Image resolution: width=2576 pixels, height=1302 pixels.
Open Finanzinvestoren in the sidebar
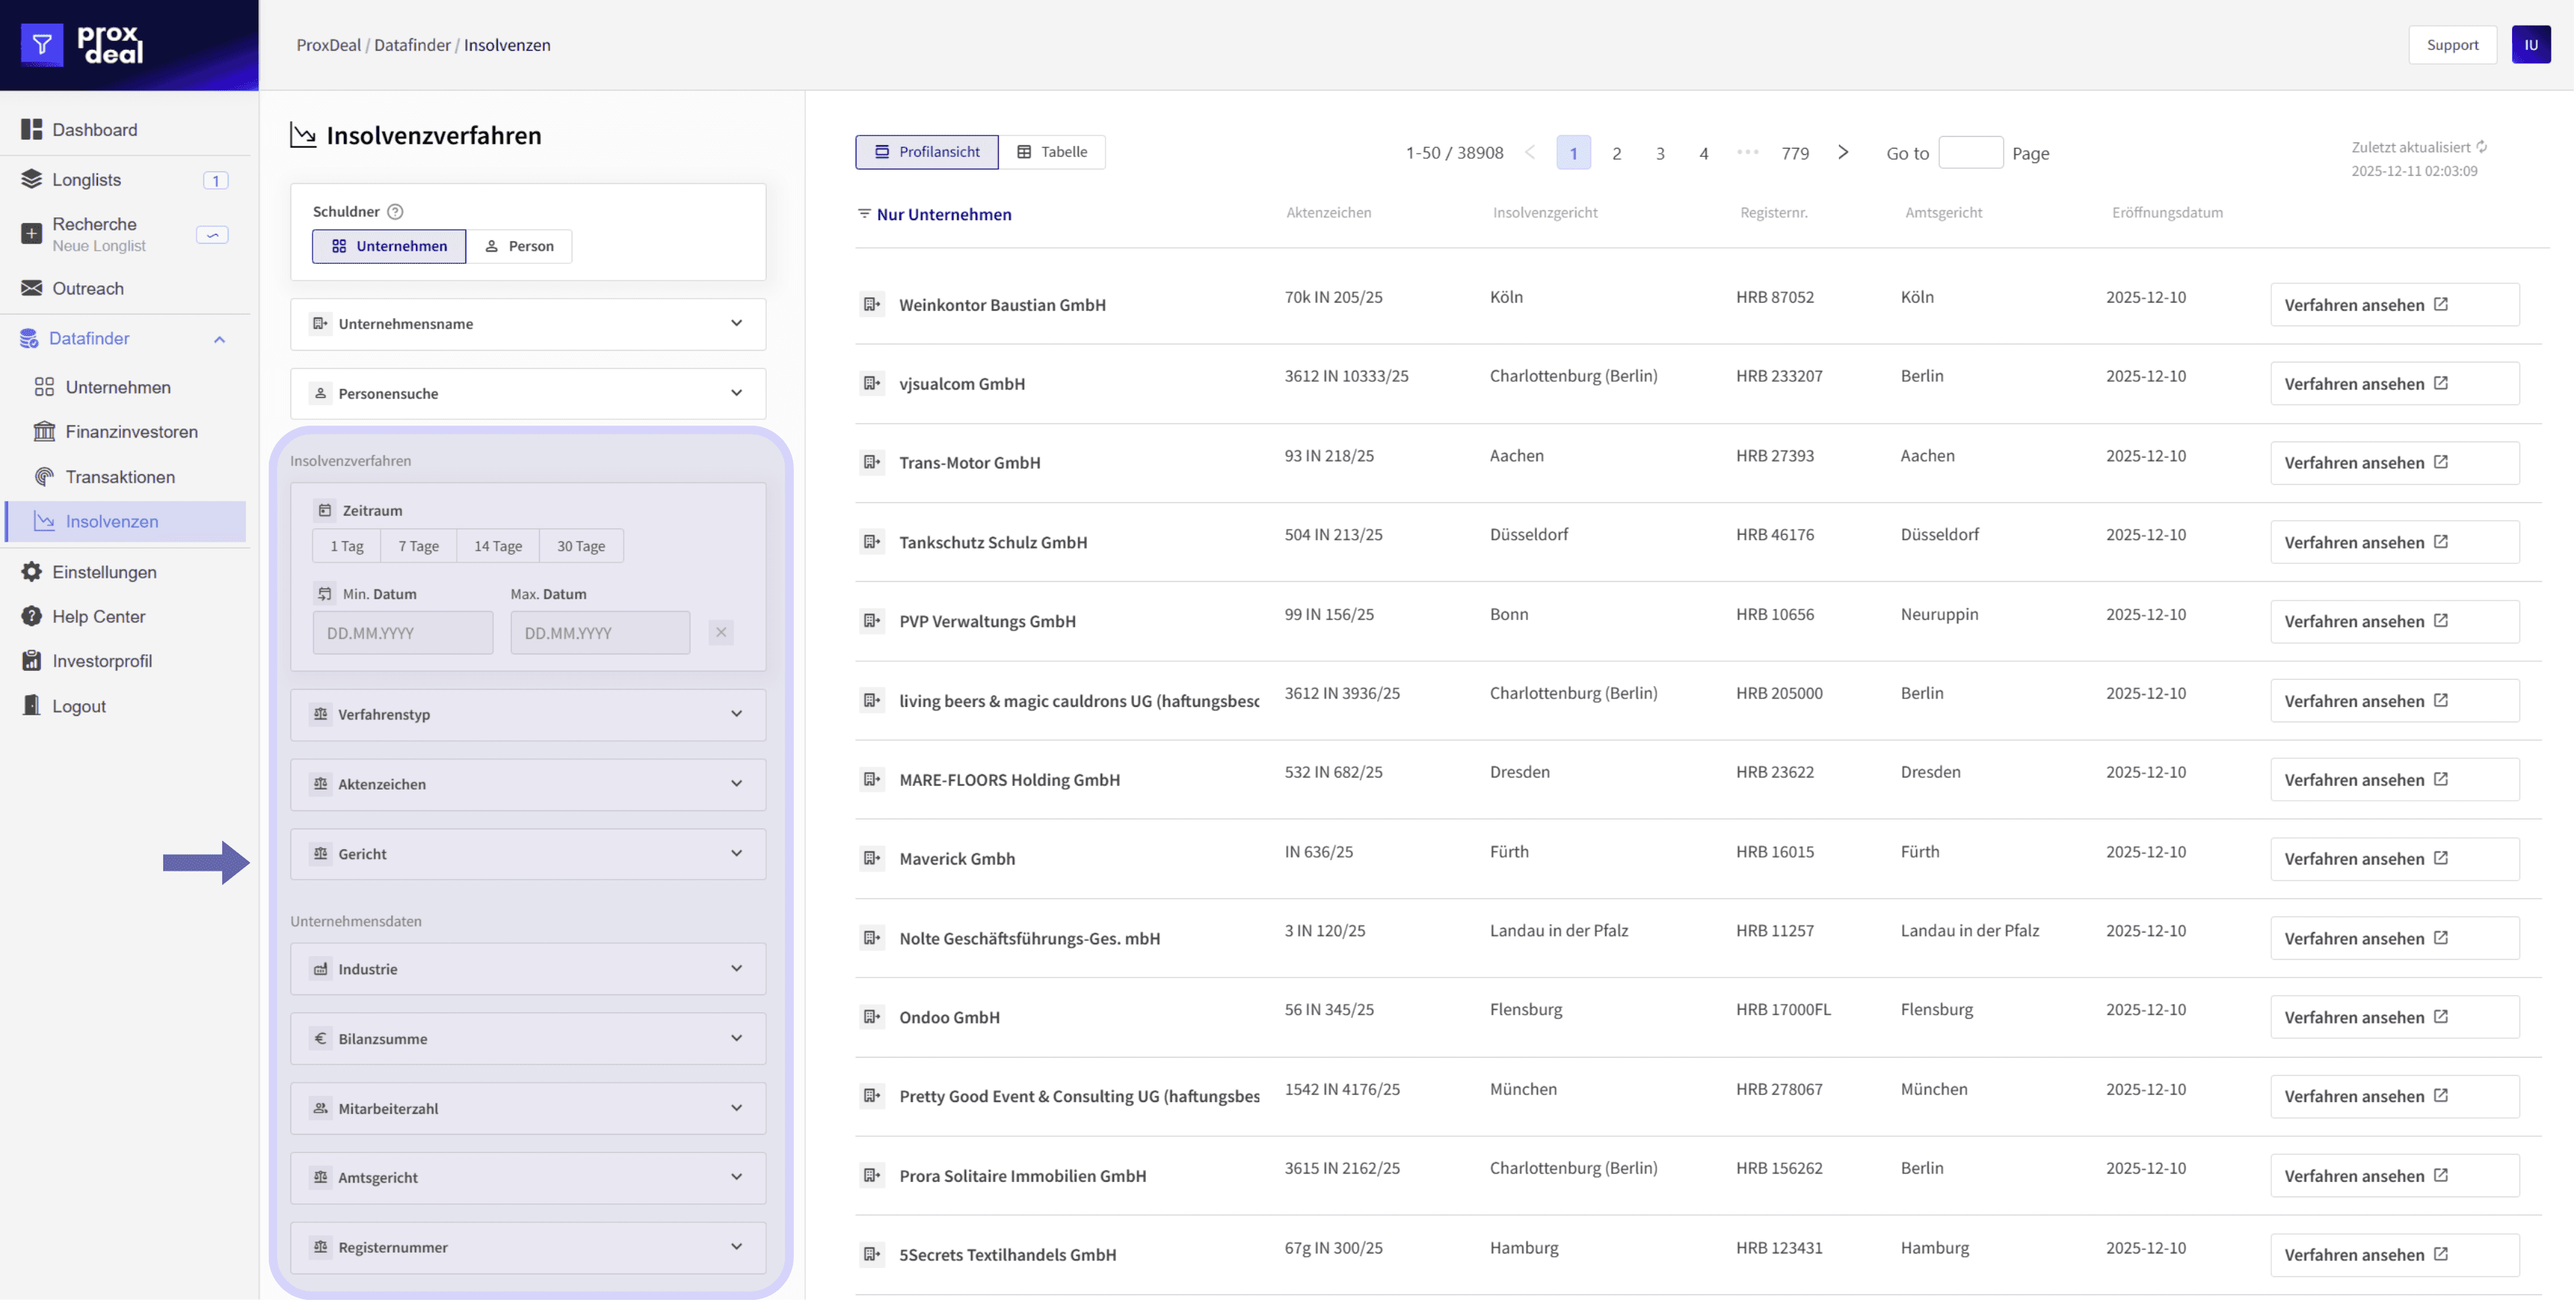(131, 432)
